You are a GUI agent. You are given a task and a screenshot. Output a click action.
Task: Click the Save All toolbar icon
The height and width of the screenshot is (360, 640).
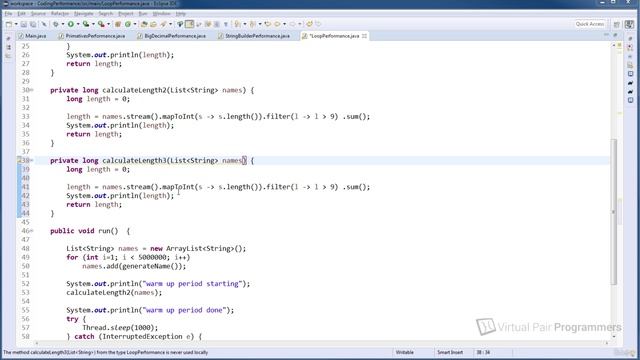point(33,24)
